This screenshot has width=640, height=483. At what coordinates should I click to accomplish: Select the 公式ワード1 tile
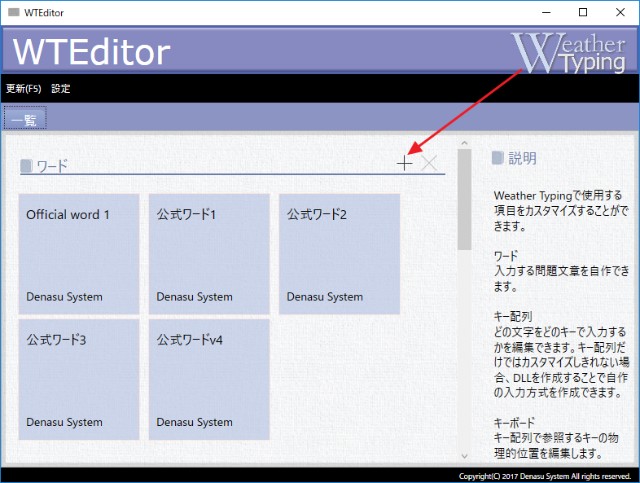click(x=209, y=254)
